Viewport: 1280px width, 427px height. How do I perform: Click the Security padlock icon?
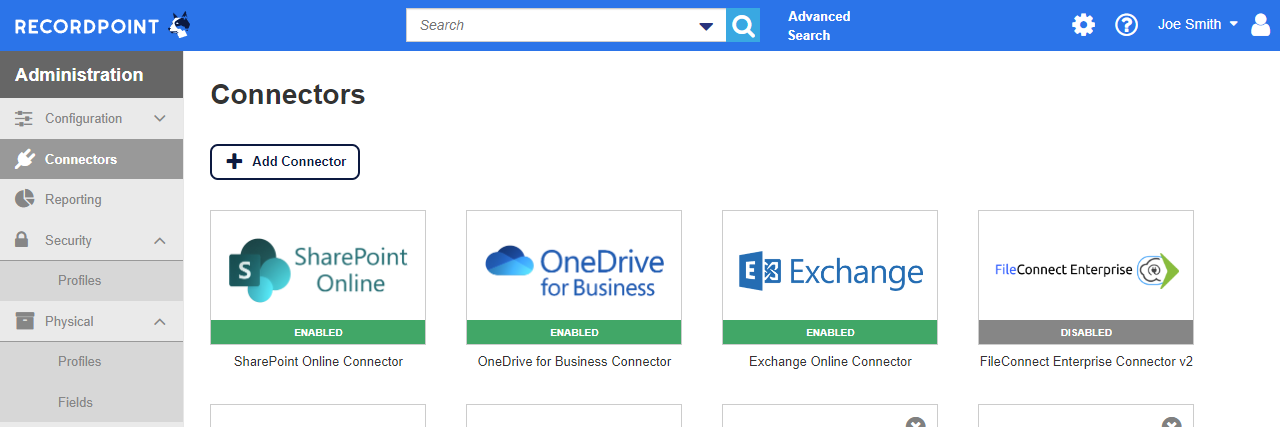click(x=22, y=240)
